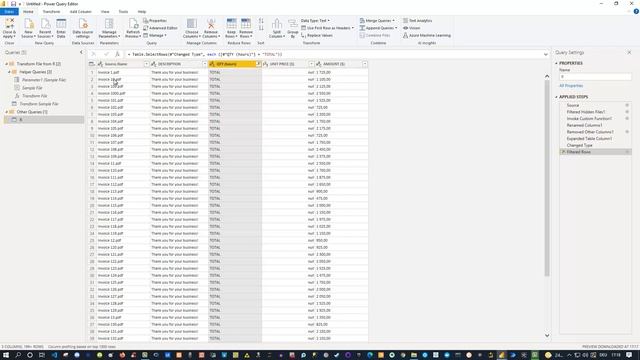Switch to the Tools tab
This screenshot has height=360, width=640.
point(123,11)
